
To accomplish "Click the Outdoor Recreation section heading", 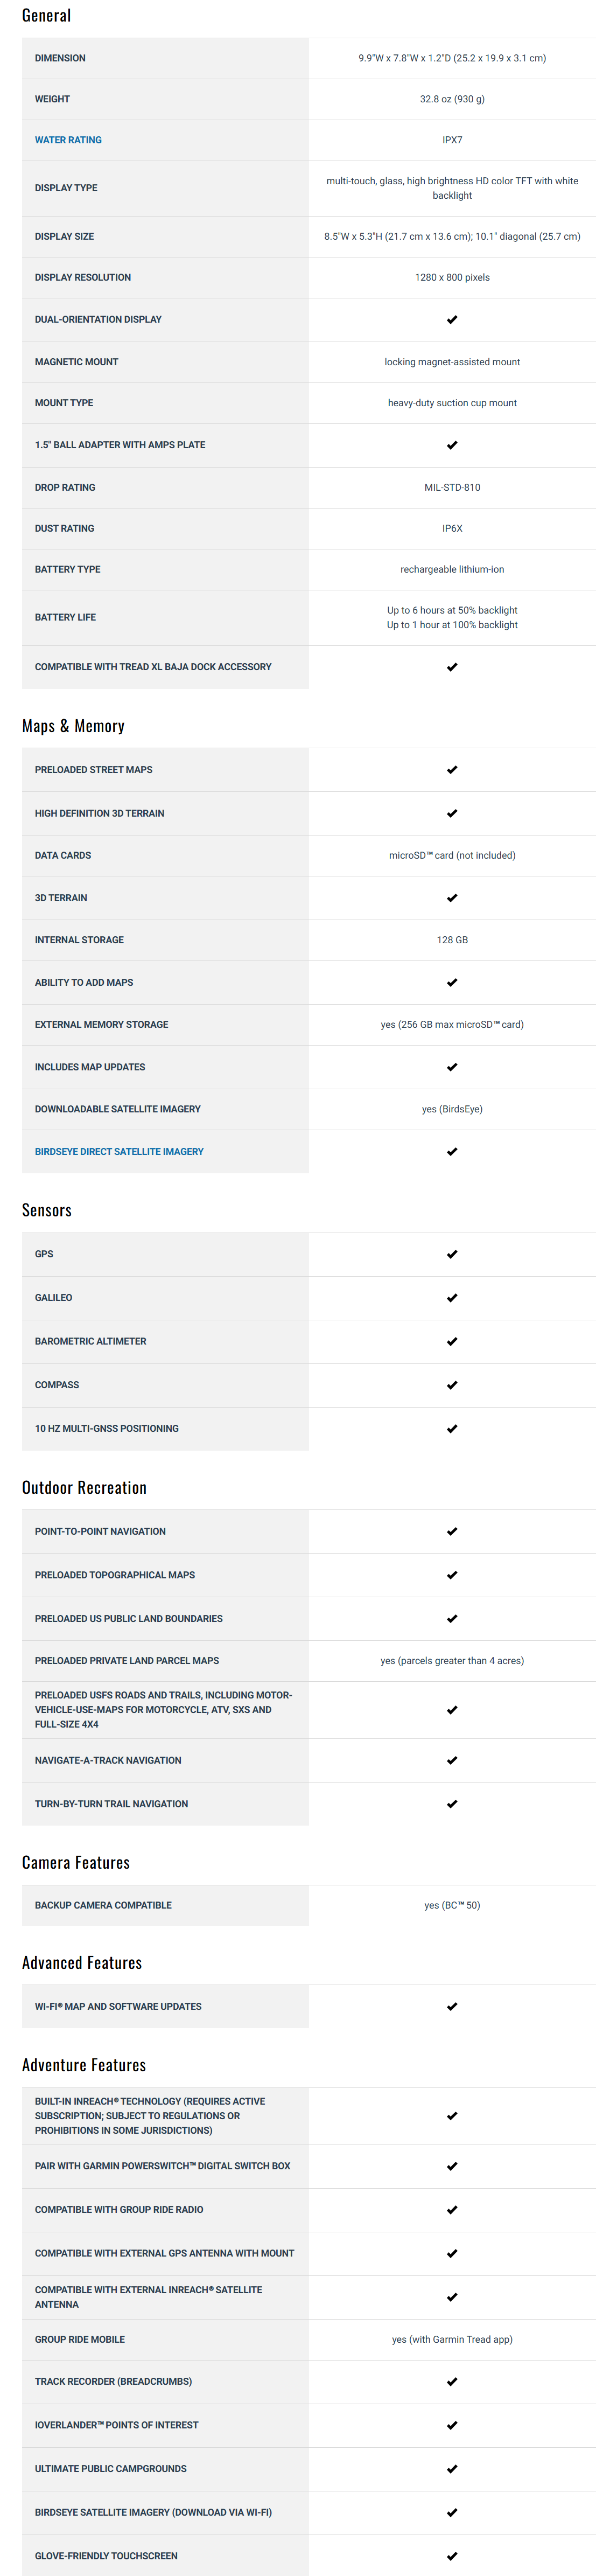I will coord(84,1488).
